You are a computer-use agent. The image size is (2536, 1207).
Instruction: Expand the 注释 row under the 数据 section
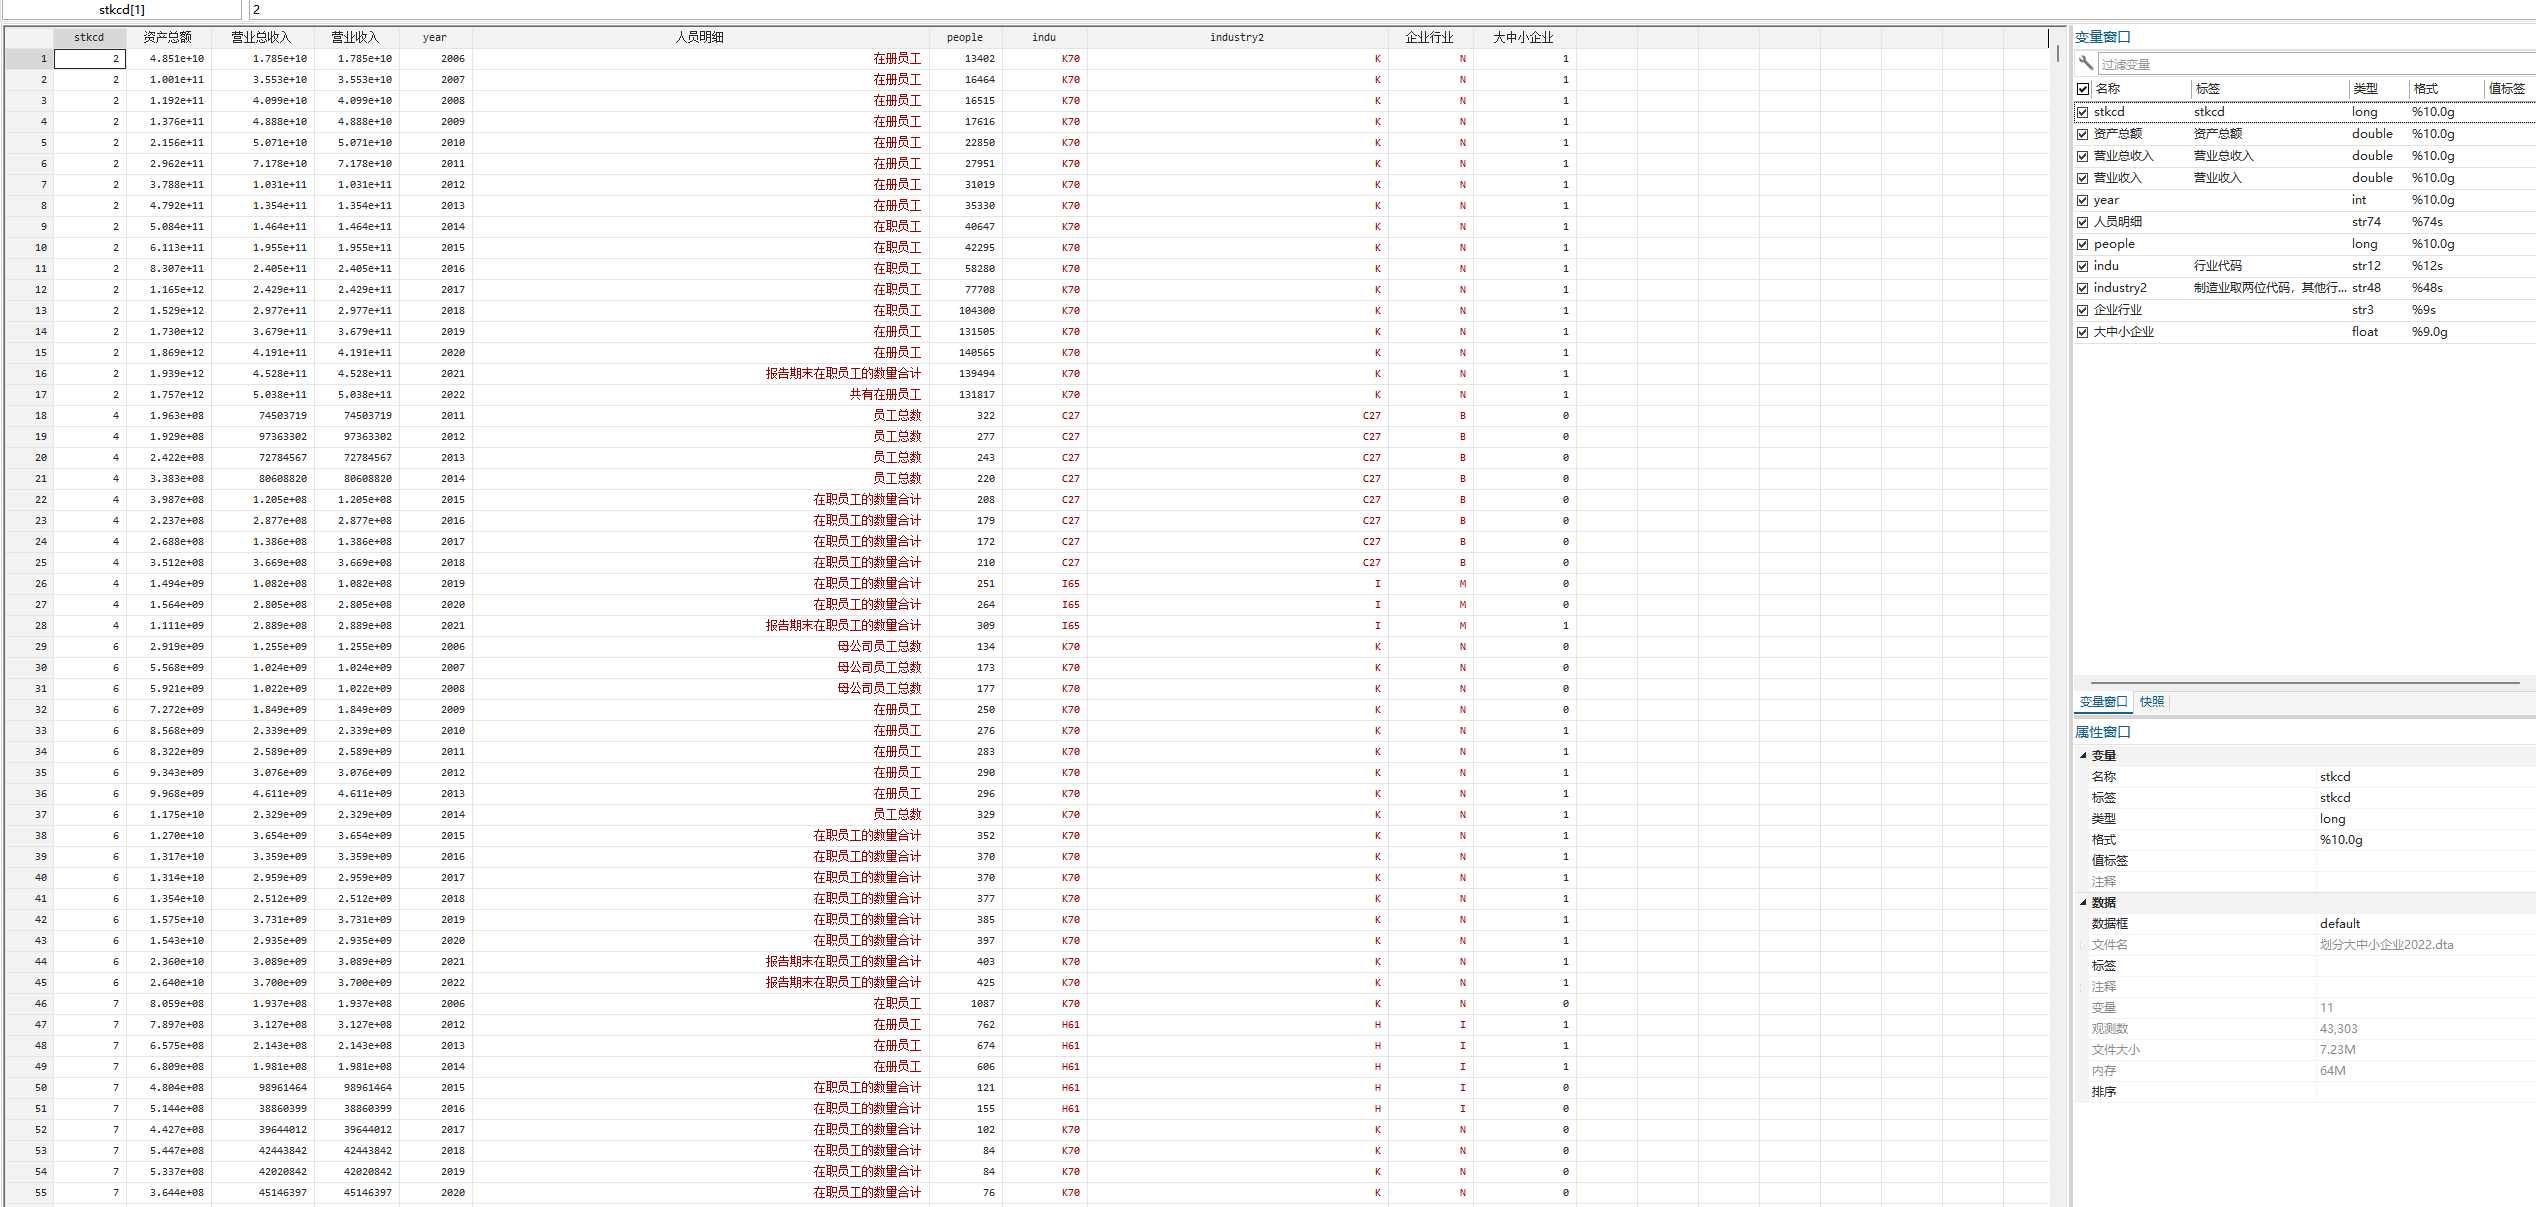[2083, 987]
